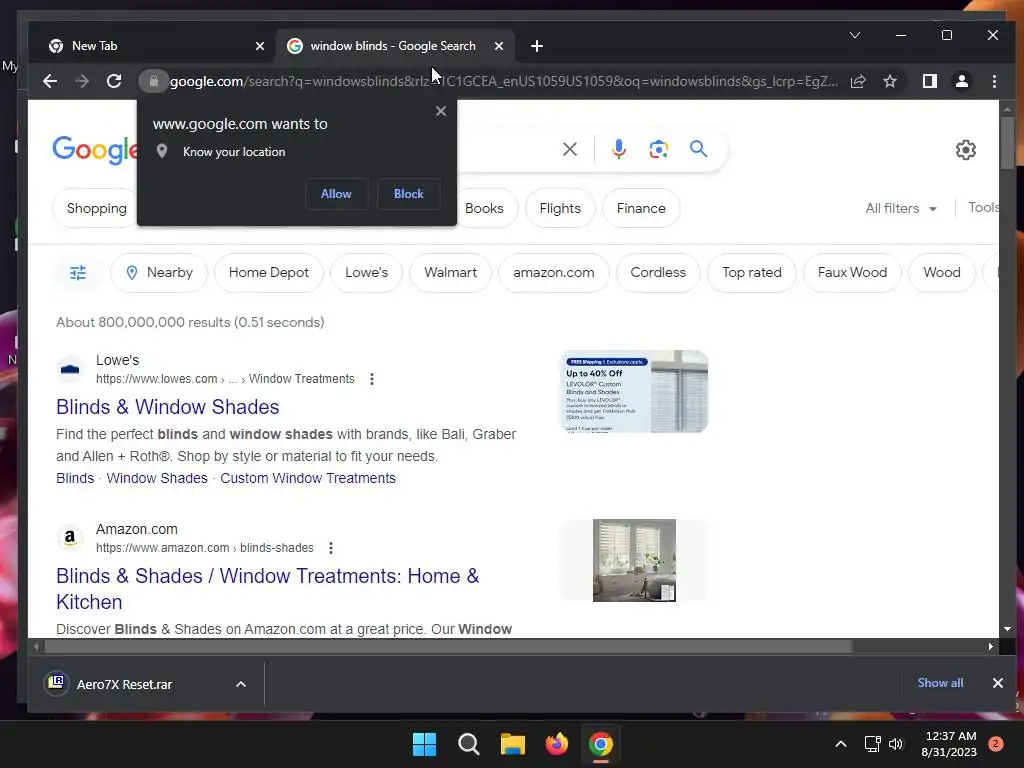Screen dimensions: 1024x768
Task: Close the downloads bar
Action: coord(998,683)
